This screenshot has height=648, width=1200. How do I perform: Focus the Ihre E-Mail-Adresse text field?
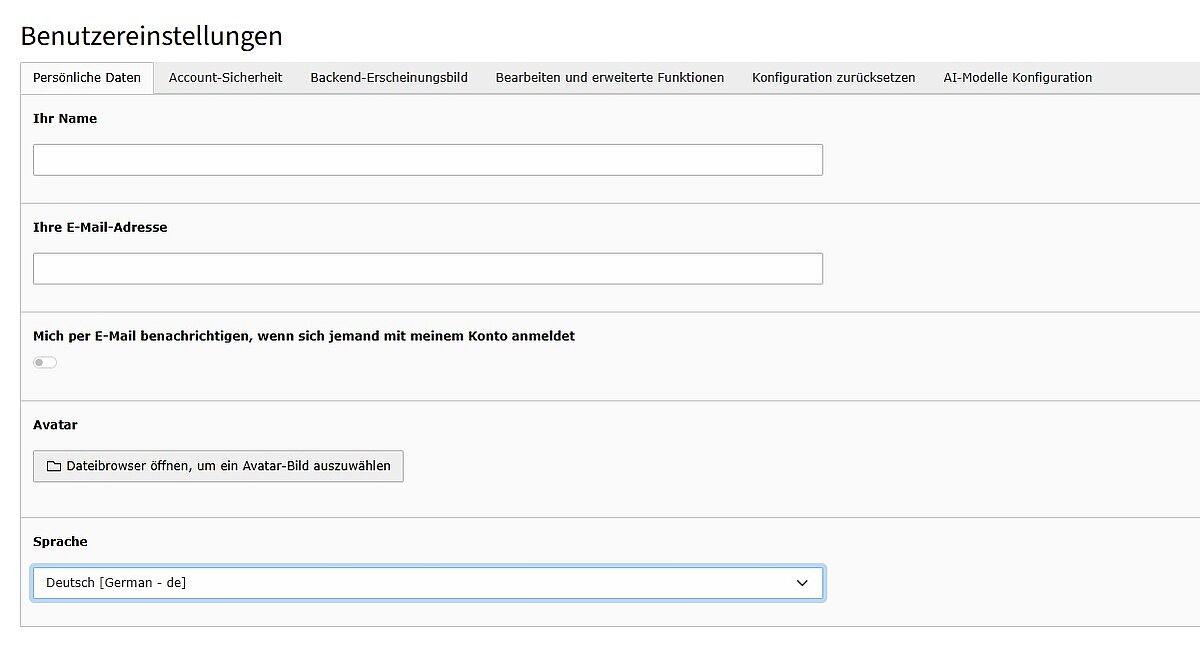coord(428,268)
